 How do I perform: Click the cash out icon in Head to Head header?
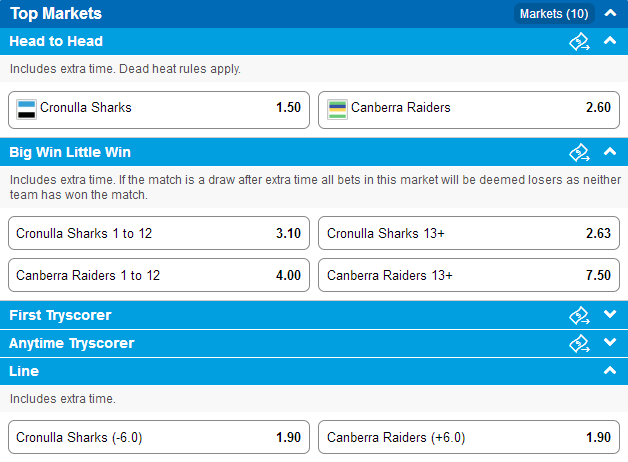tap(579, 41)
